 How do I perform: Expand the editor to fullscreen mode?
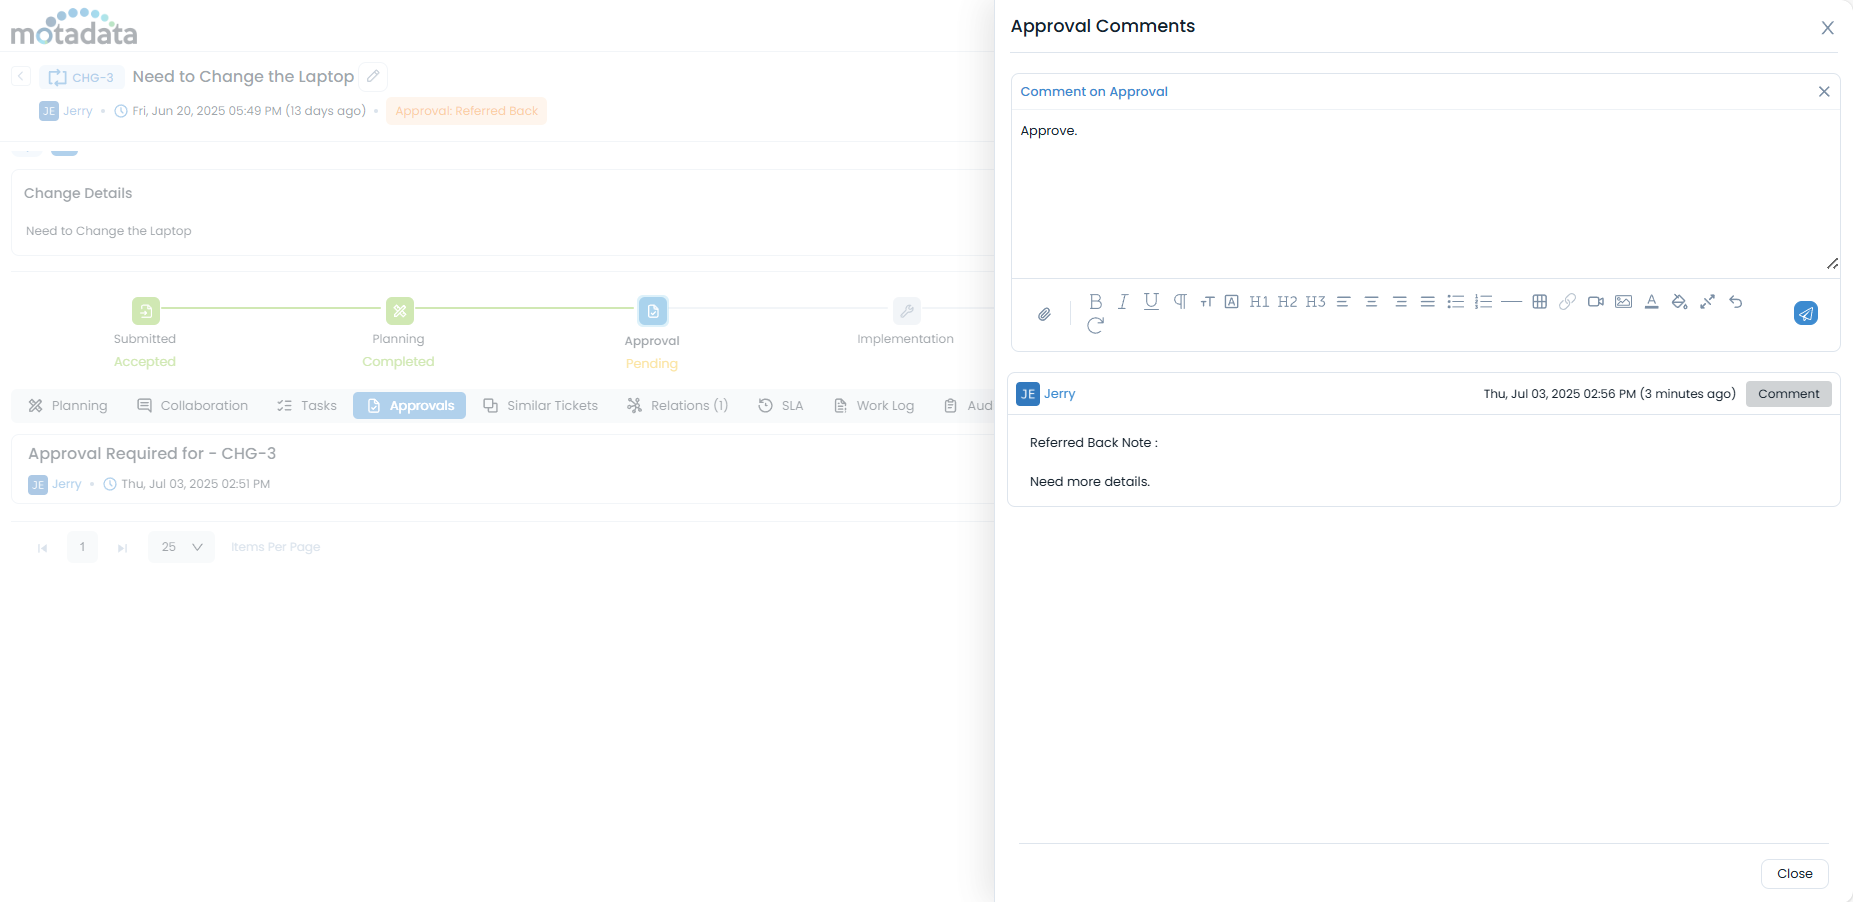[x=1707, y=301]
